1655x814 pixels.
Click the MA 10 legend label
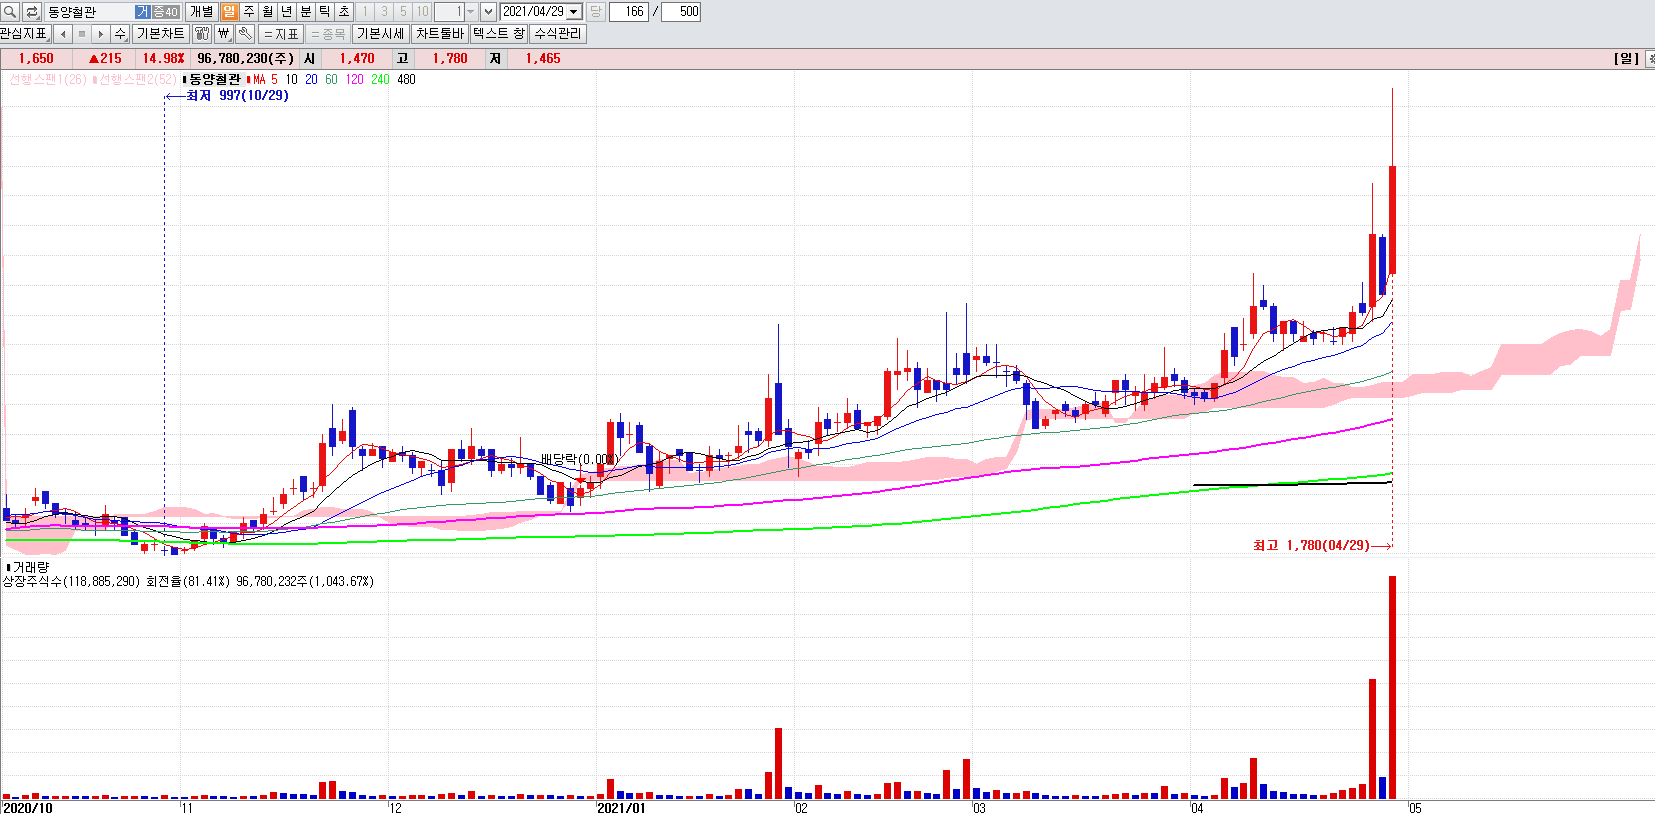coord(291,80)
